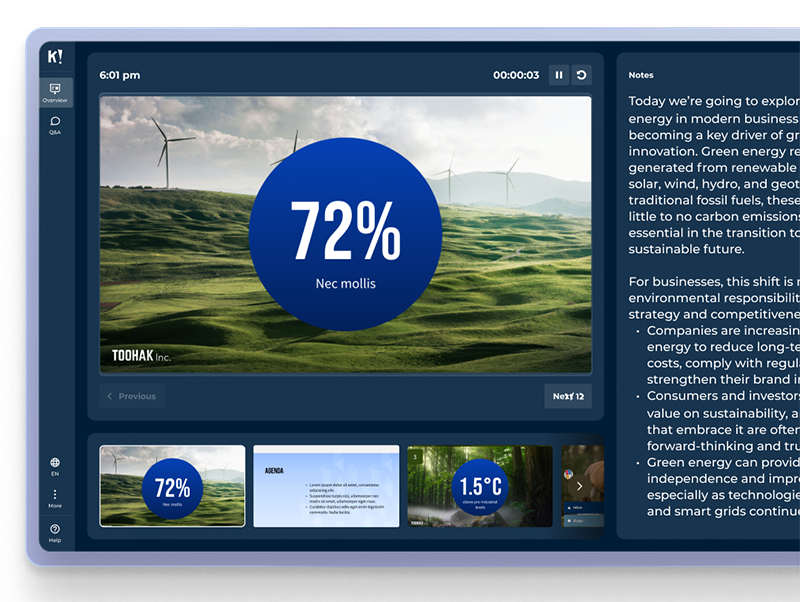Select the 72% Nec mollis slide thumbnail
This screenshot has width=800, height=602.
[172, 486]
